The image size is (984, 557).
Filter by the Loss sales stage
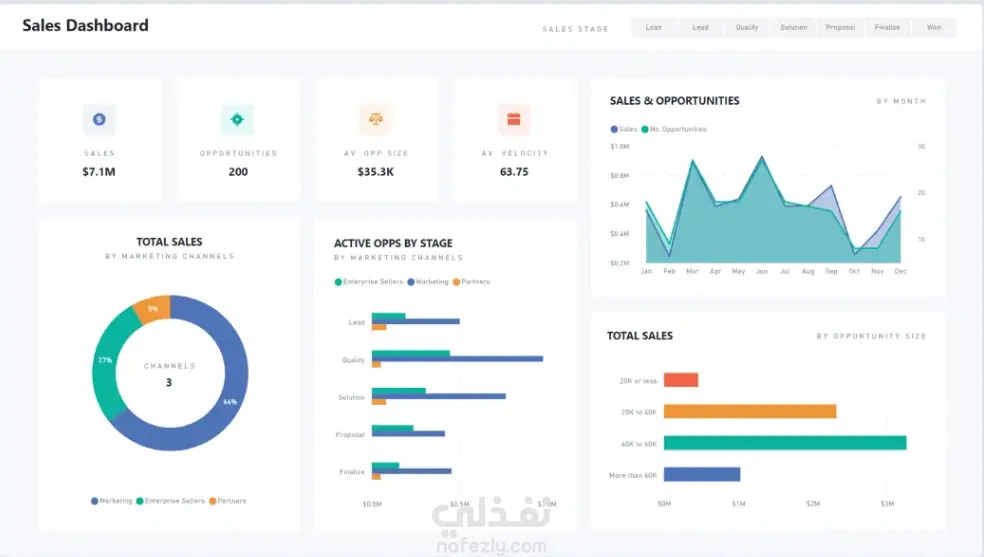654,28
